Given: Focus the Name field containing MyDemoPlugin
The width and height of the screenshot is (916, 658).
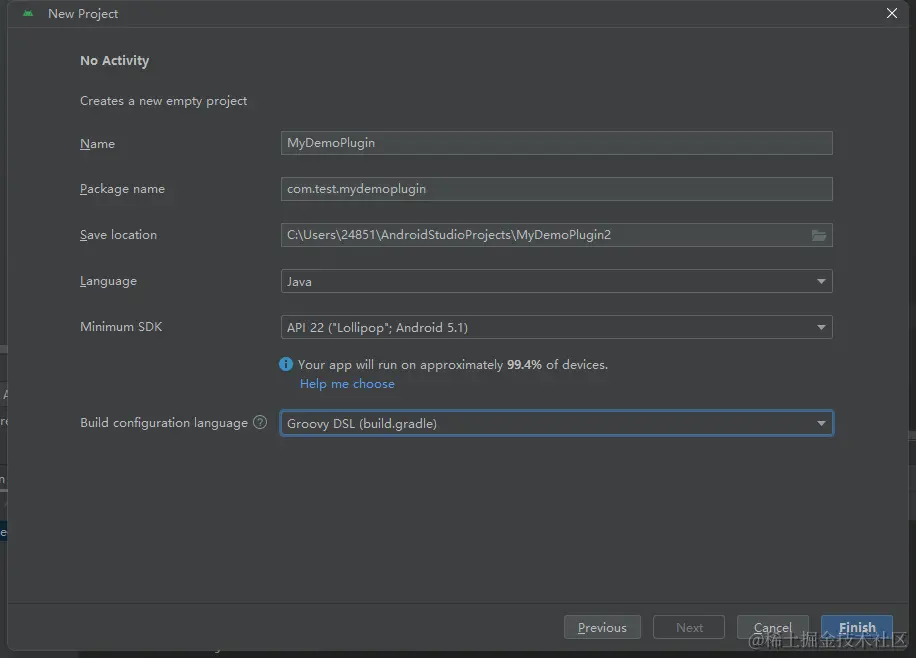Looking at the screenshot, I should coord(556,143).
